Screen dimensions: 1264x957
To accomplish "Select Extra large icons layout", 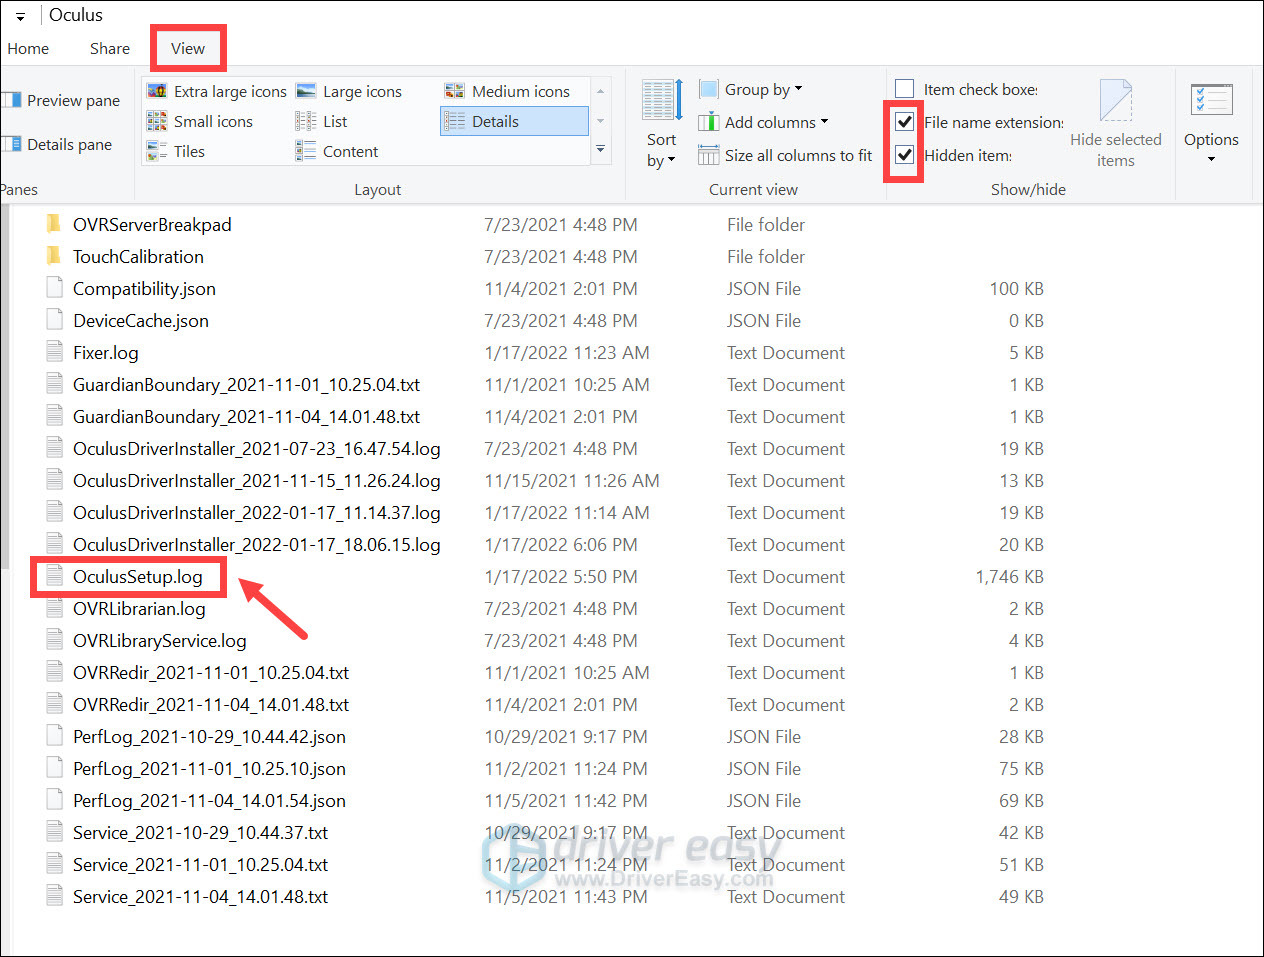I will [x=217, y=91].
